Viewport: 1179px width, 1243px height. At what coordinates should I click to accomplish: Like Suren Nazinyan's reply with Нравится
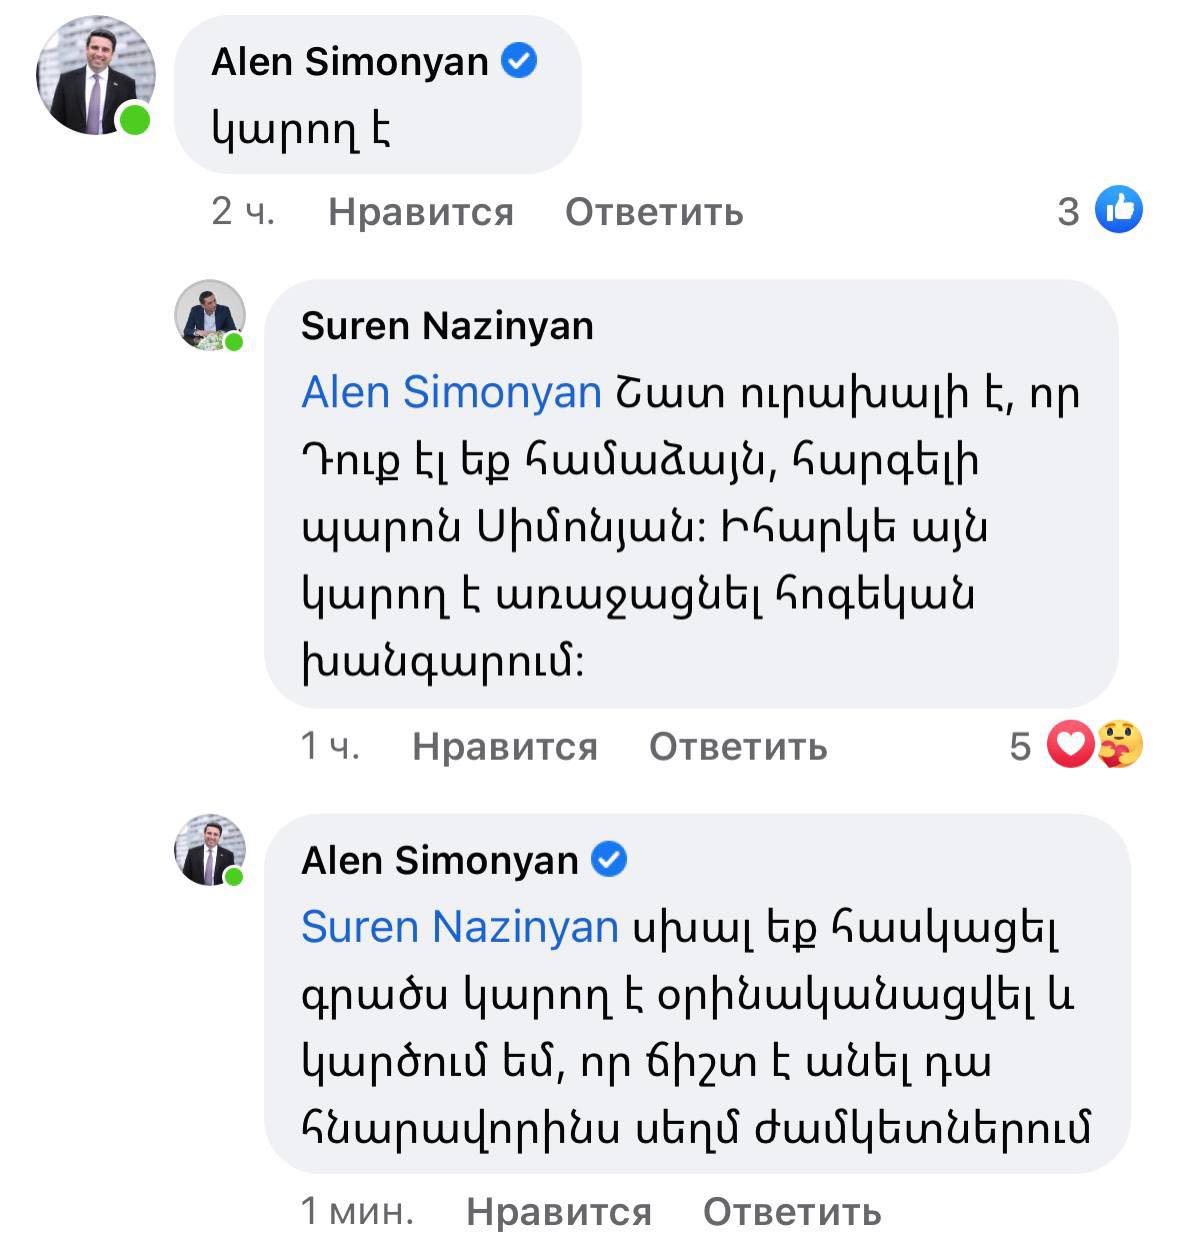[x=504, y=747]
